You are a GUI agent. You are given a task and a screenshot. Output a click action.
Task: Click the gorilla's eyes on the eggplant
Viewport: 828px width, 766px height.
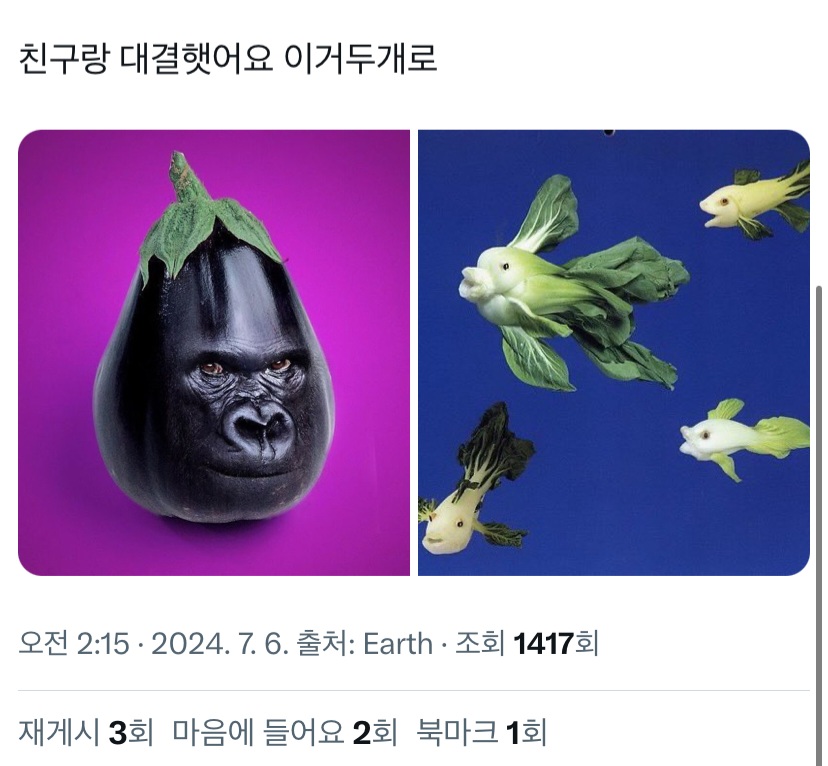click(x=246, y=366)
